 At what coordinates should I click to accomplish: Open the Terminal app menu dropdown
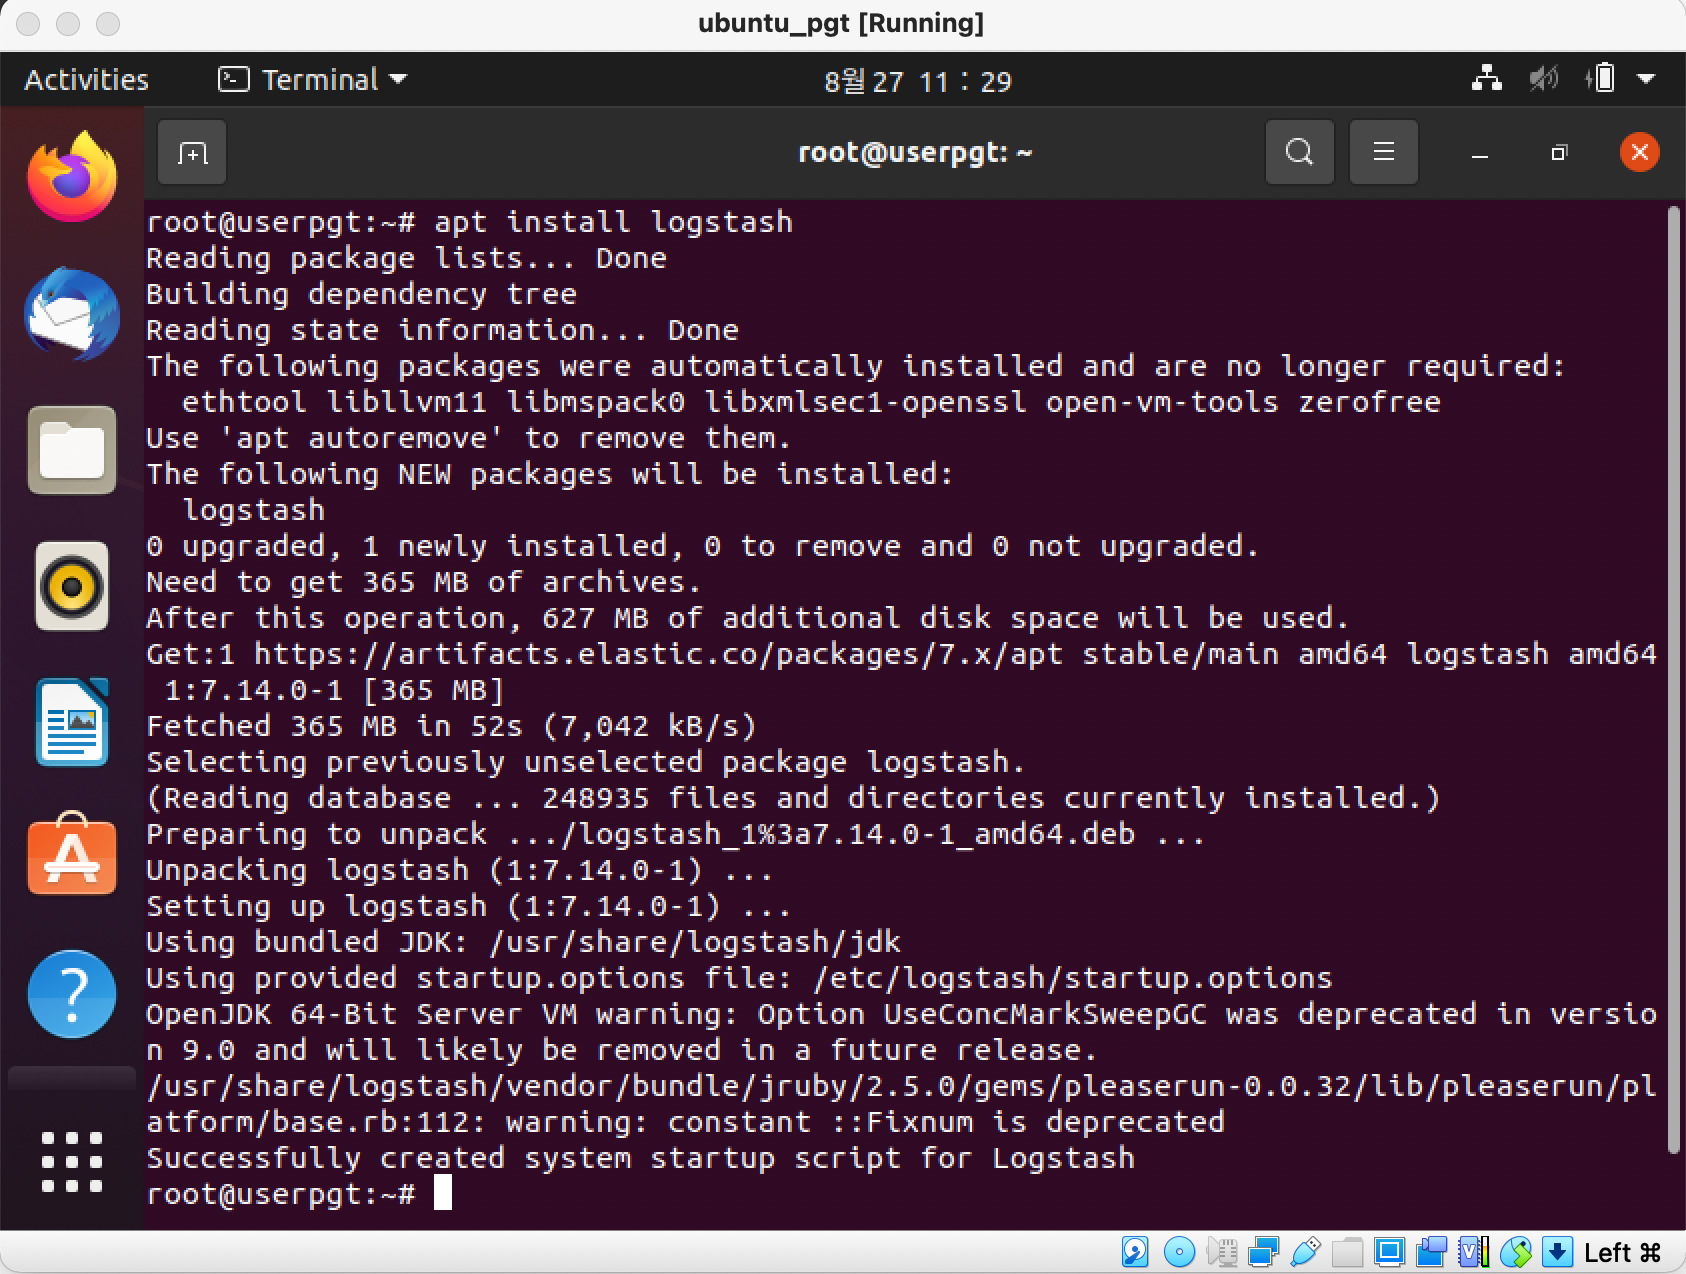(313, 80)
